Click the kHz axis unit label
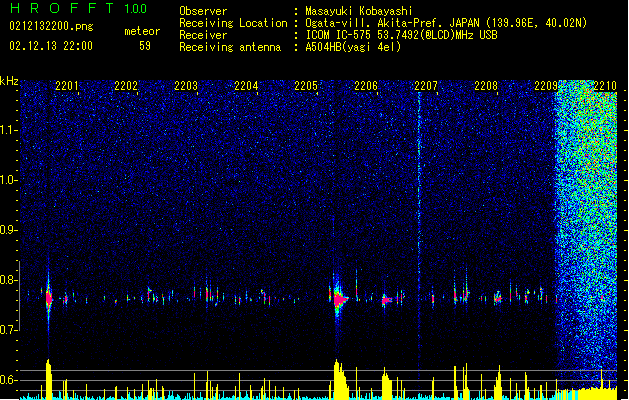Viewport: 629px width, 400px height. click(x=9, y=81)
